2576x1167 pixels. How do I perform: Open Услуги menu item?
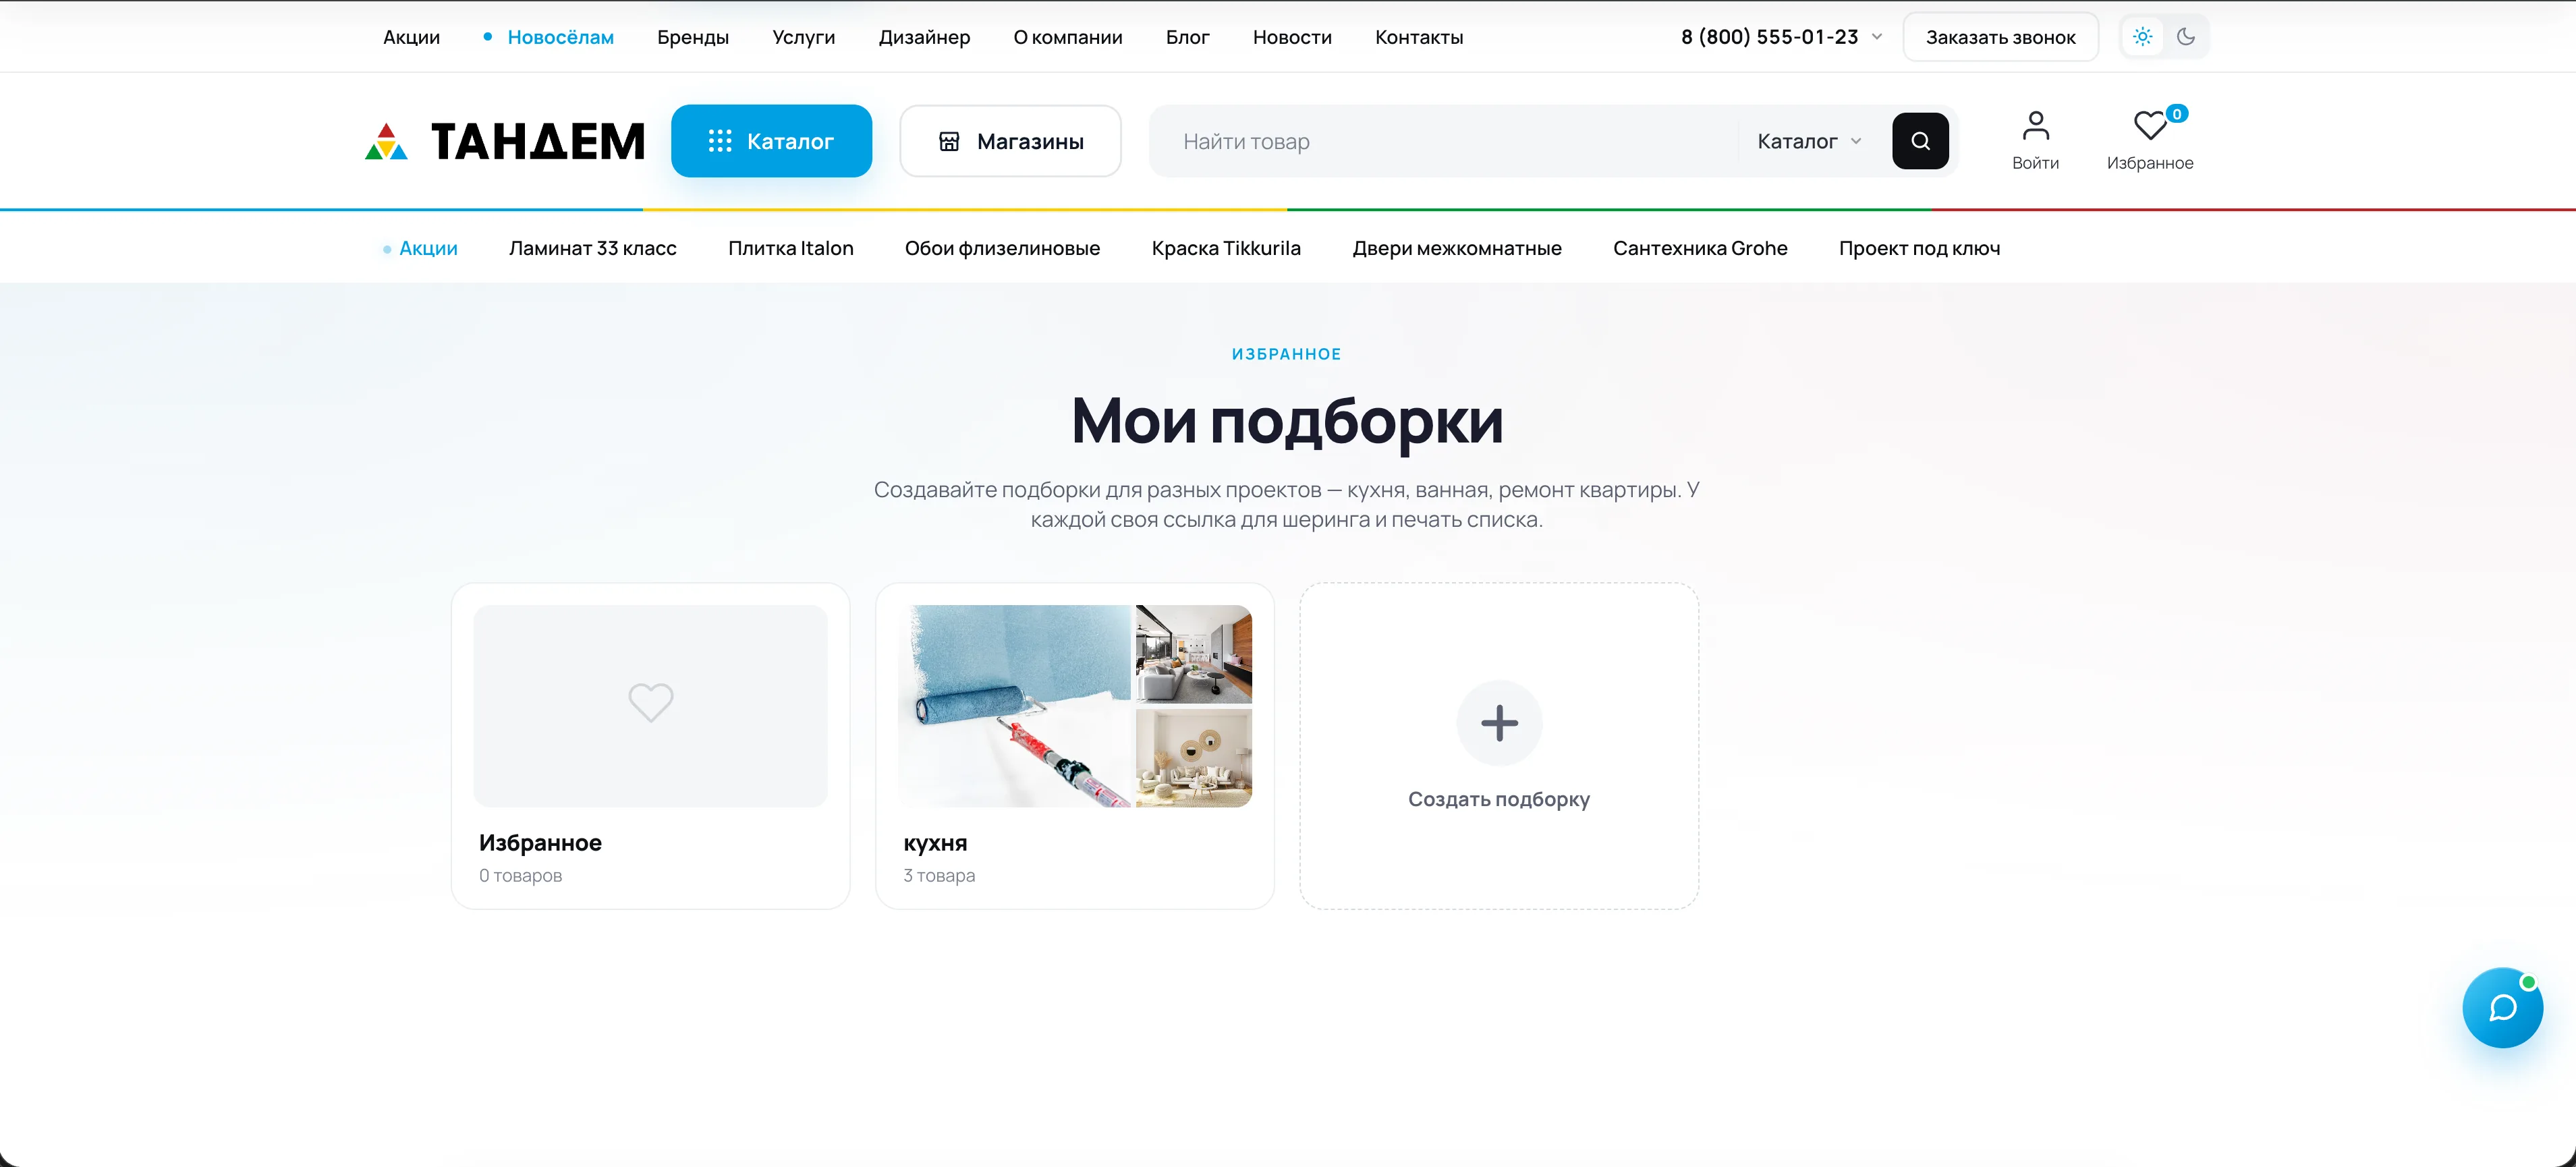tap(803, 37)
